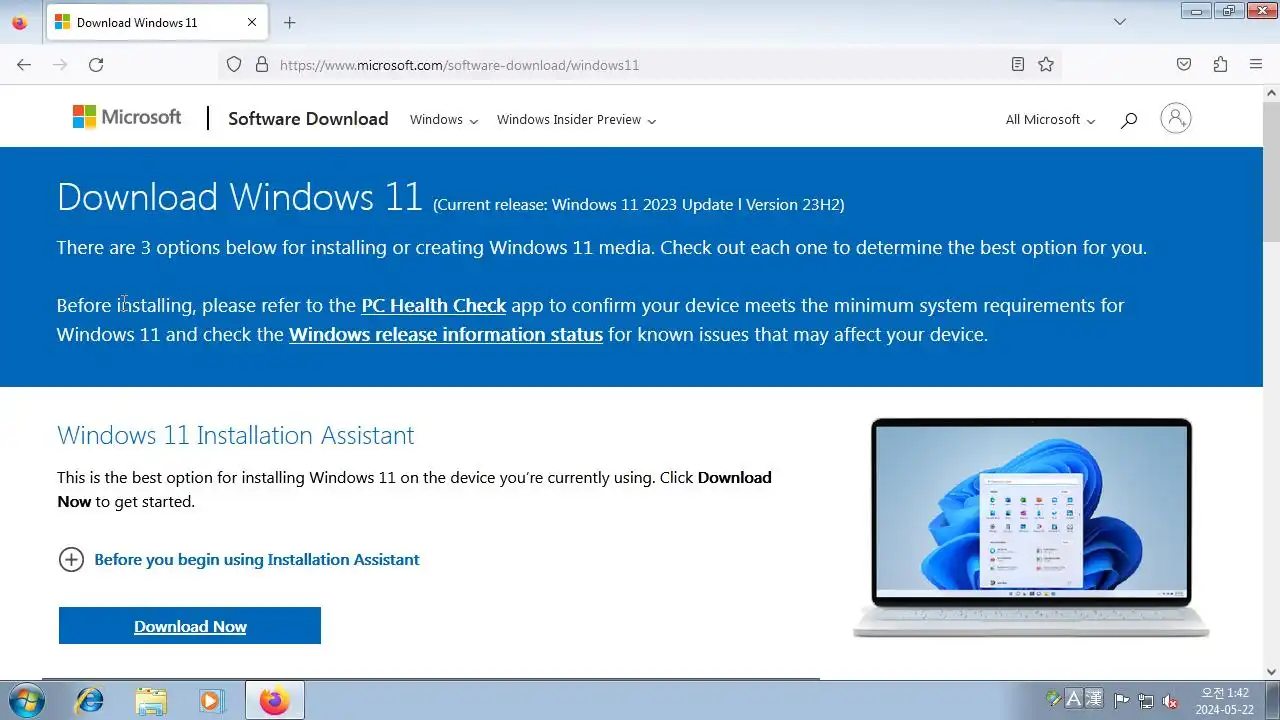The height and width of the screenshot is (720, 1280).
Task: Click the taskbar clock showing 1:42
Action: [1225, 700]
